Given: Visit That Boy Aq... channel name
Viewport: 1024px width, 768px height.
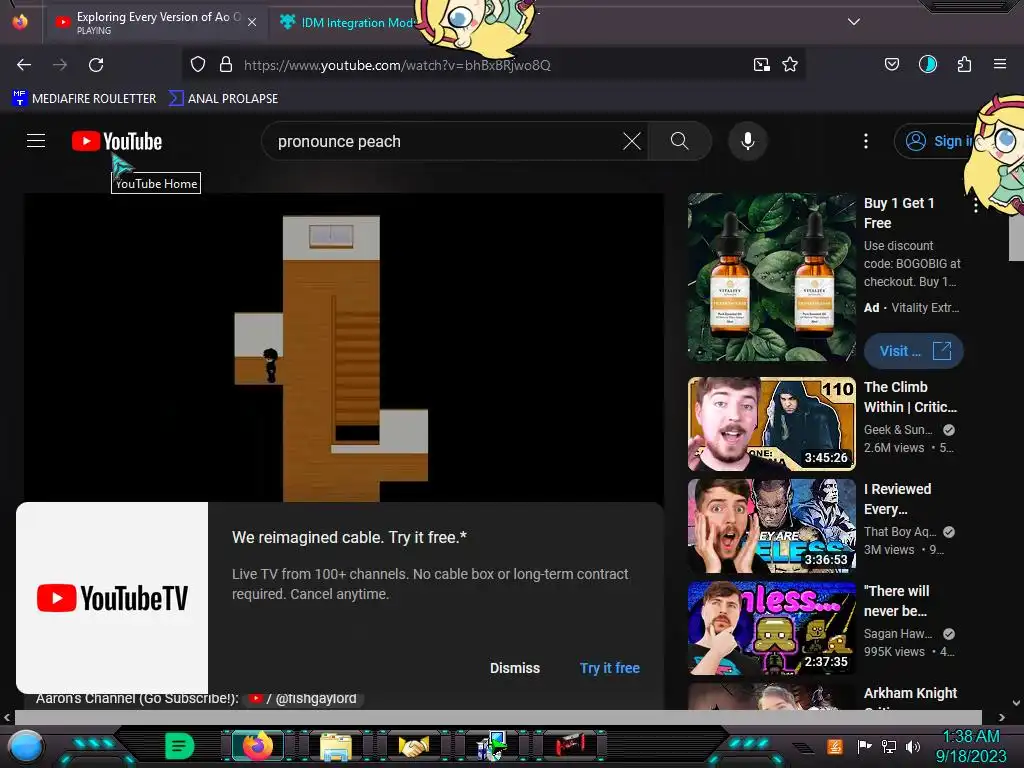Looking at the screenshot, I should (900, 532).
